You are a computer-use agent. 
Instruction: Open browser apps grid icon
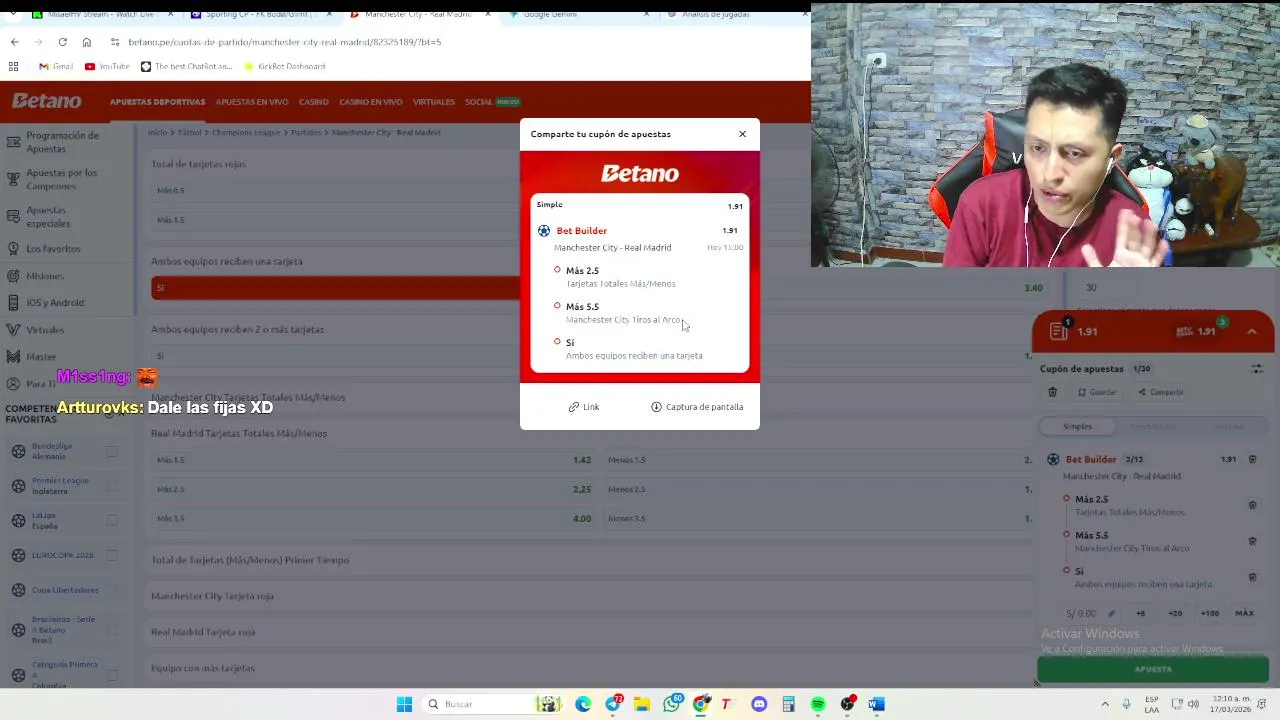13,66
